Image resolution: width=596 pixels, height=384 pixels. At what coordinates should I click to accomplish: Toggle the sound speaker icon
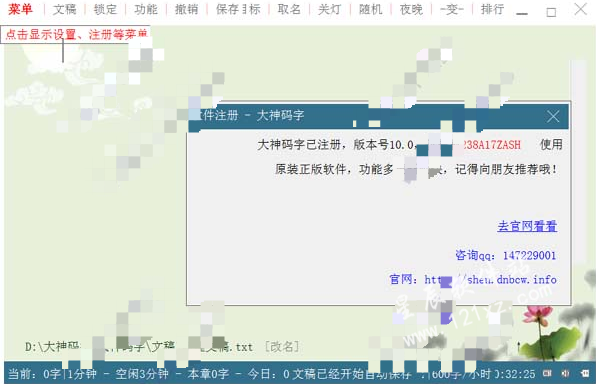click(x=566, y=373)
